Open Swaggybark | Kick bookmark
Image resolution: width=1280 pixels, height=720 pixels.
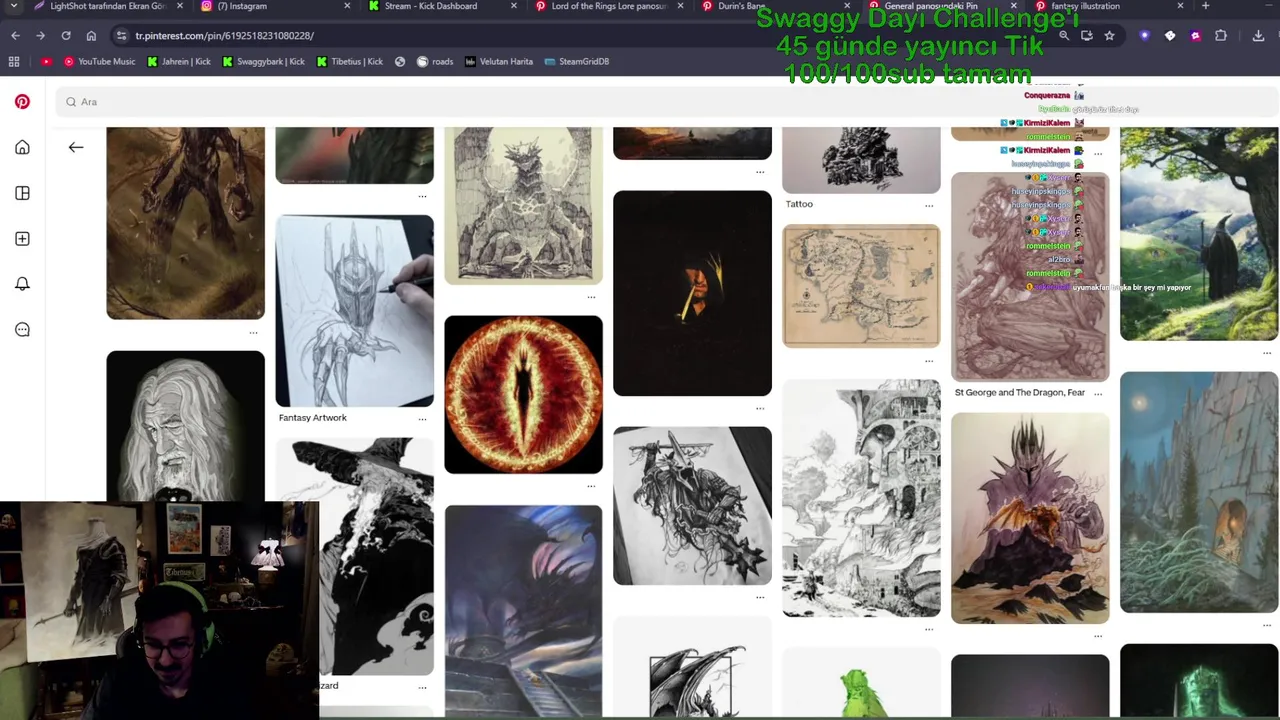[x=264, y=61]
